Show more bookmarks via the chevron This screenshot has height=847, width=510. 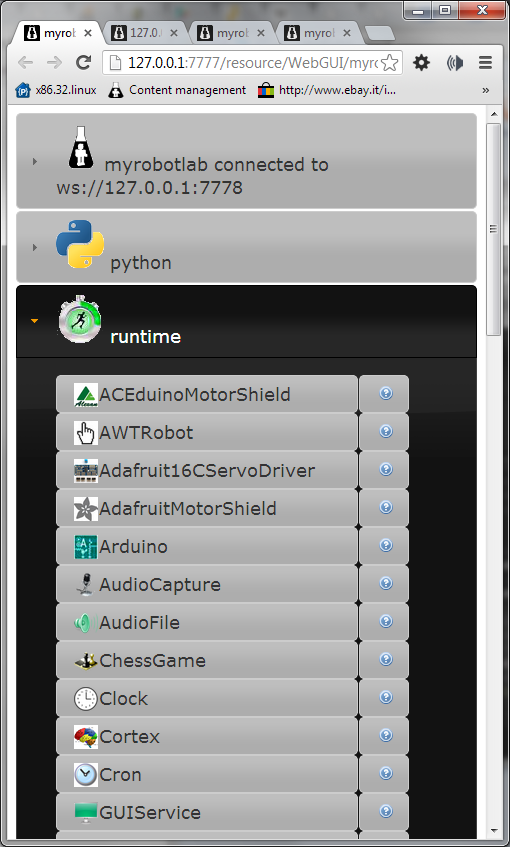tap(485, 90)
